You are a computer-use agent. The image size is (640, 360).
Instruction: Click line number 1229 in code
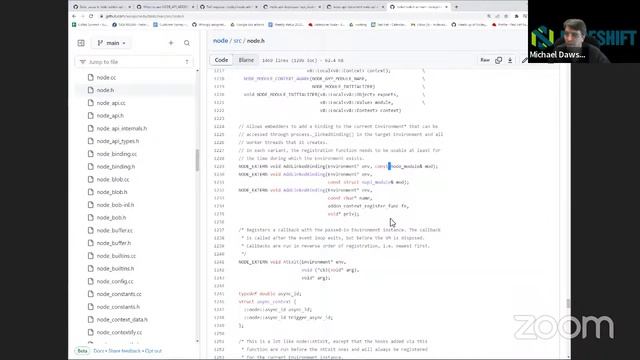[x=219, y=166]
